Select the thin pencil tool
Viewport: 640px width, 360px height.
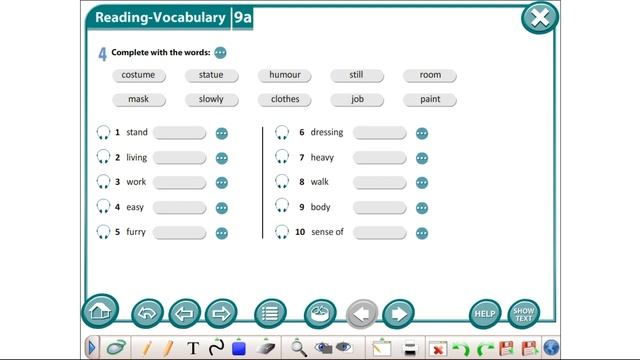click(147, 348)
